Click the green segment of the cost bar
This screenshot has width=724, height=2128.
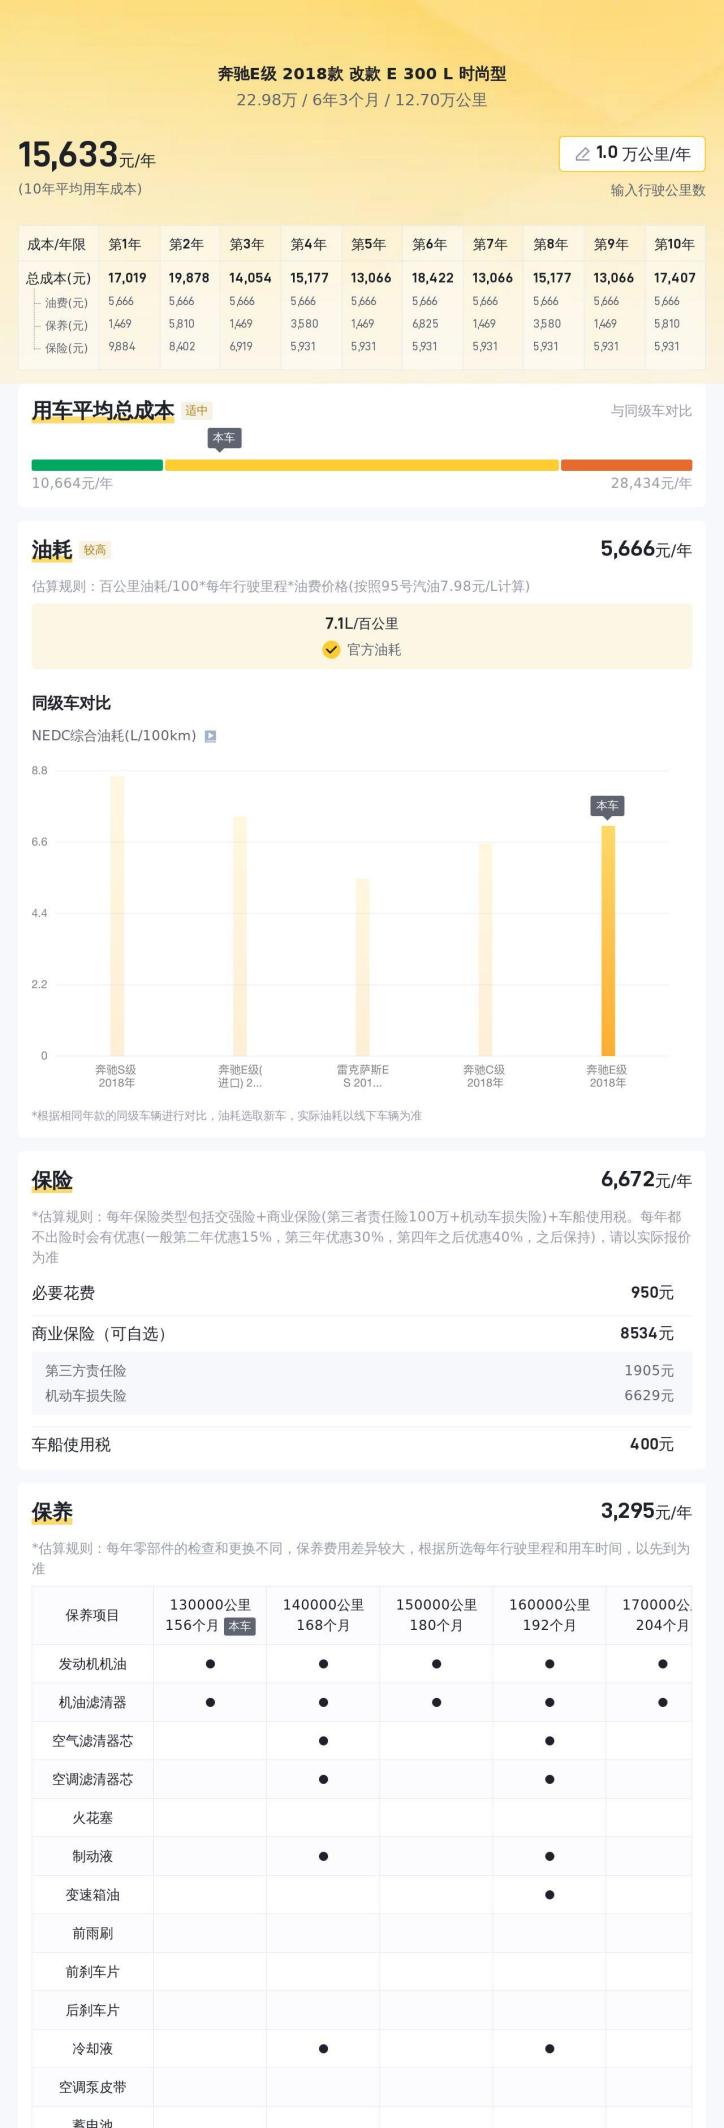pos(97,465)
